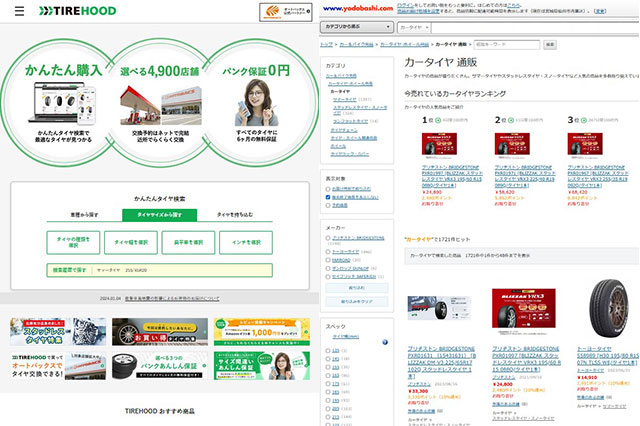This screenshot has height=426, width=640.
Task: Select the 155 tire width option
Action: [328, 367]
